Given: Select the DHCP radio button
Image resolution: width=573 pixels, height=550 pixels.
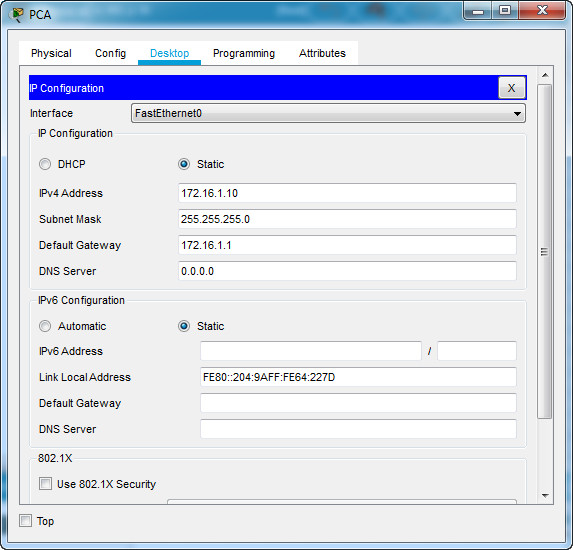Looking at the screenshot, I should click(45, 164).
